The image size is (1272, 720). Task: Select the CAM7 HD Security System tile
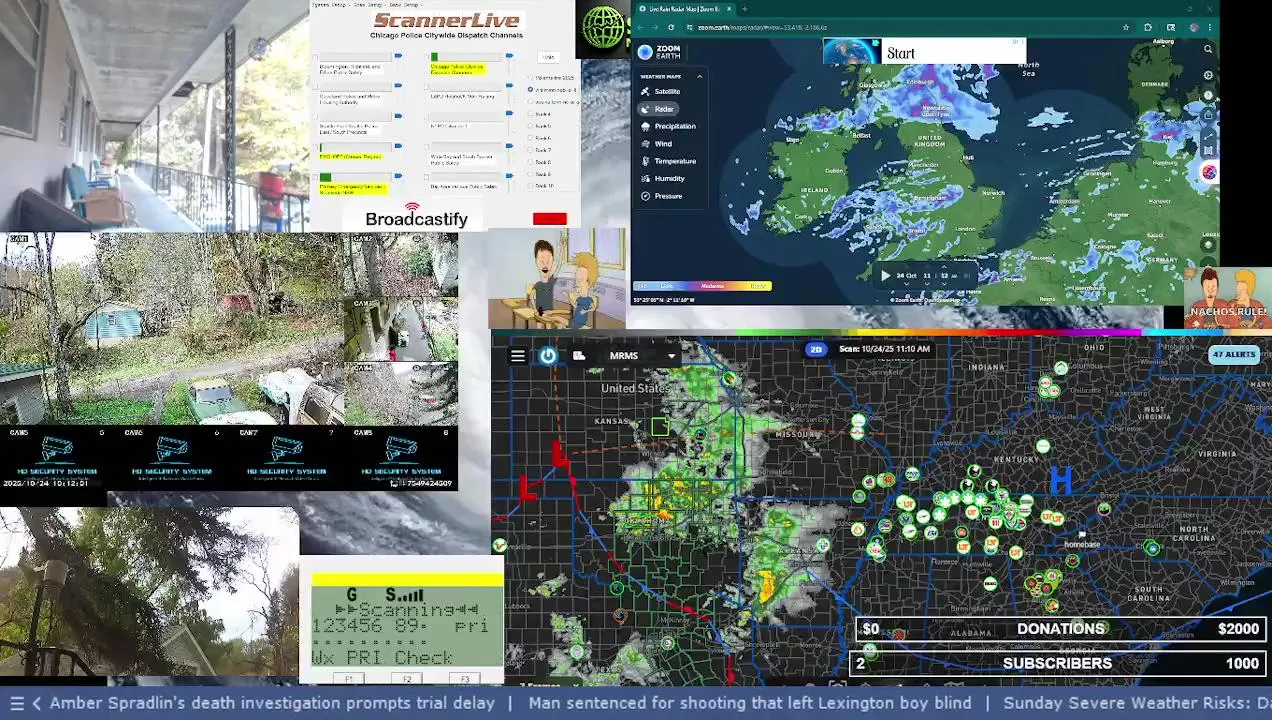point(286,456)
